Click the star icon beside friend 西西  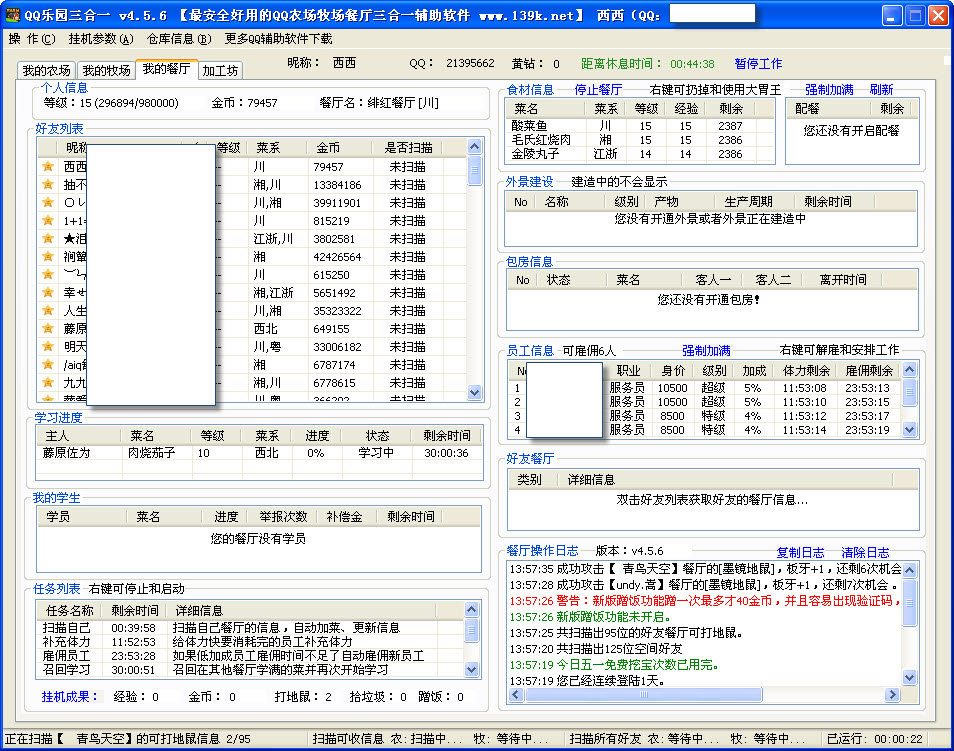pos(47,167)
